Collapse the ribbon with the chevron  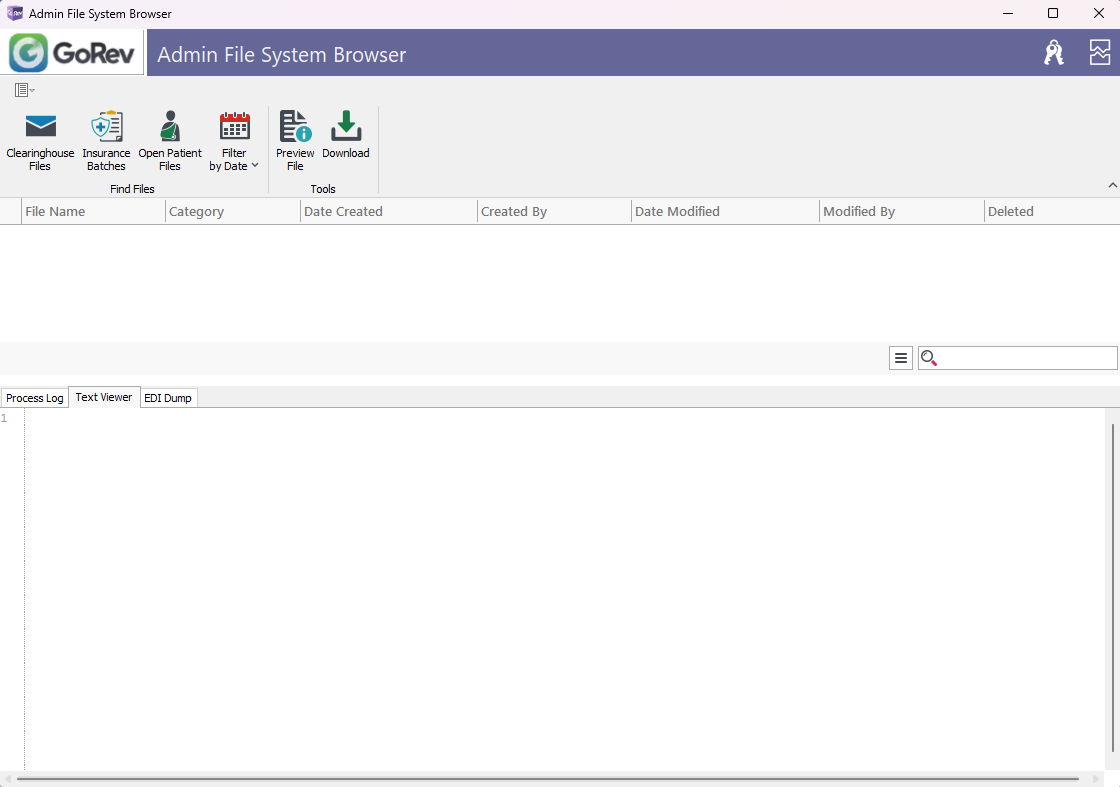pos(1113,185)
